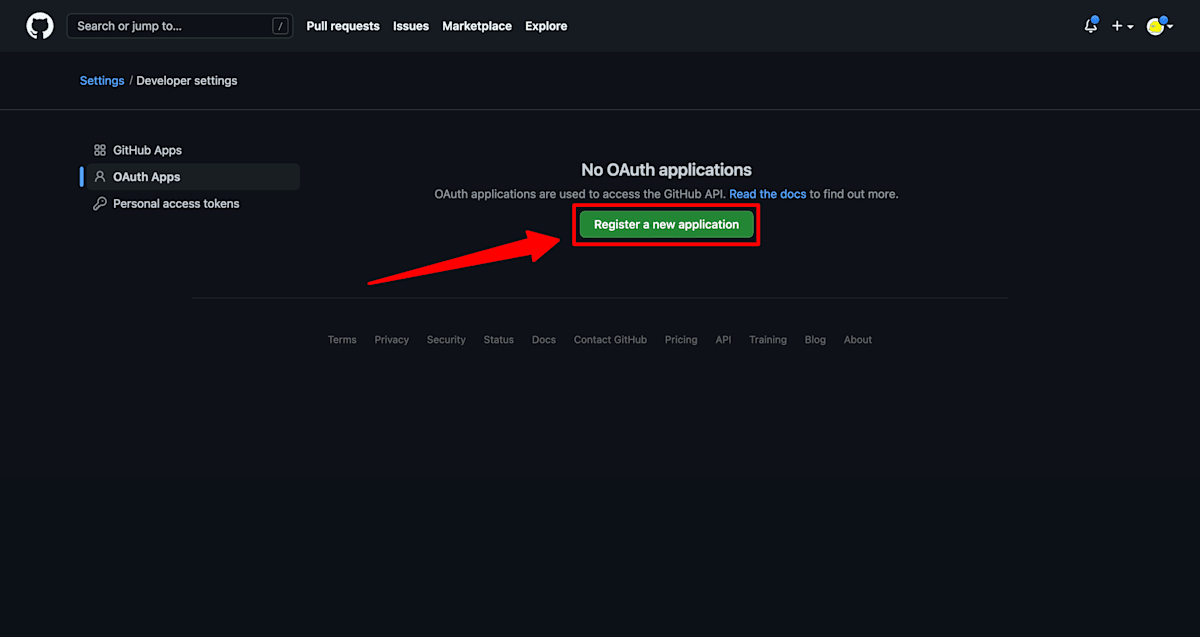Screen dimensions: 1200x637
Task: Open Training footer link
Action: [x=768, y=340]
